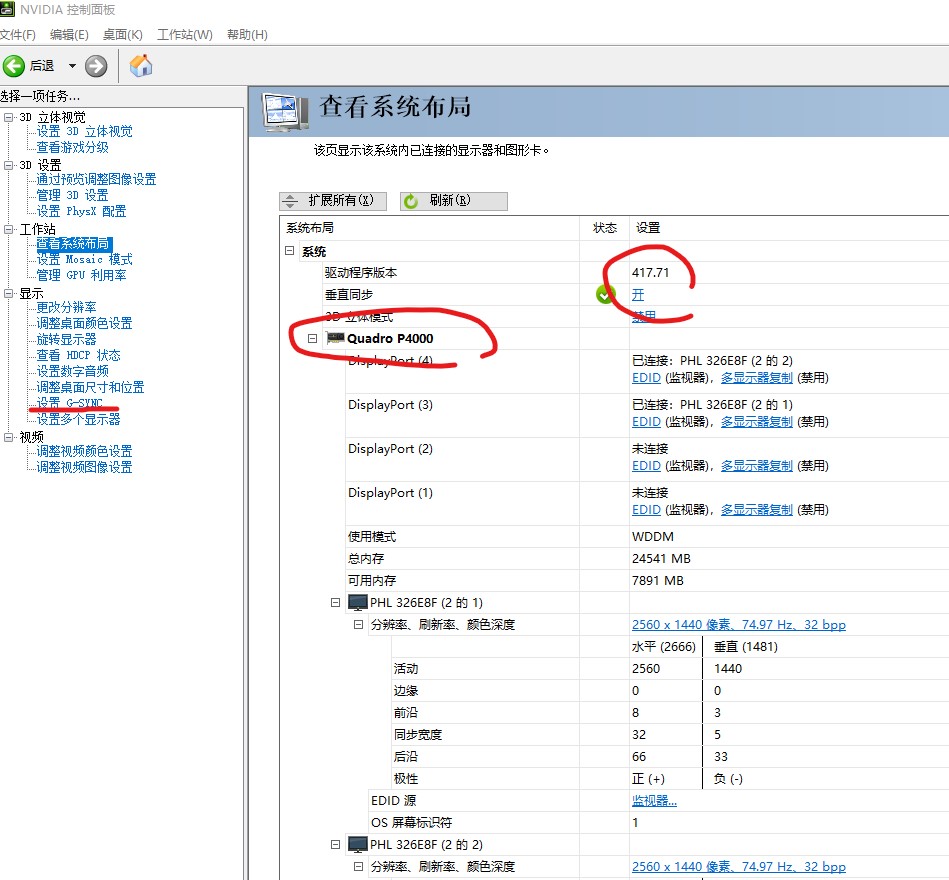
Task: Select 管理 GPU 利用率 task
Action: point(81,275)
